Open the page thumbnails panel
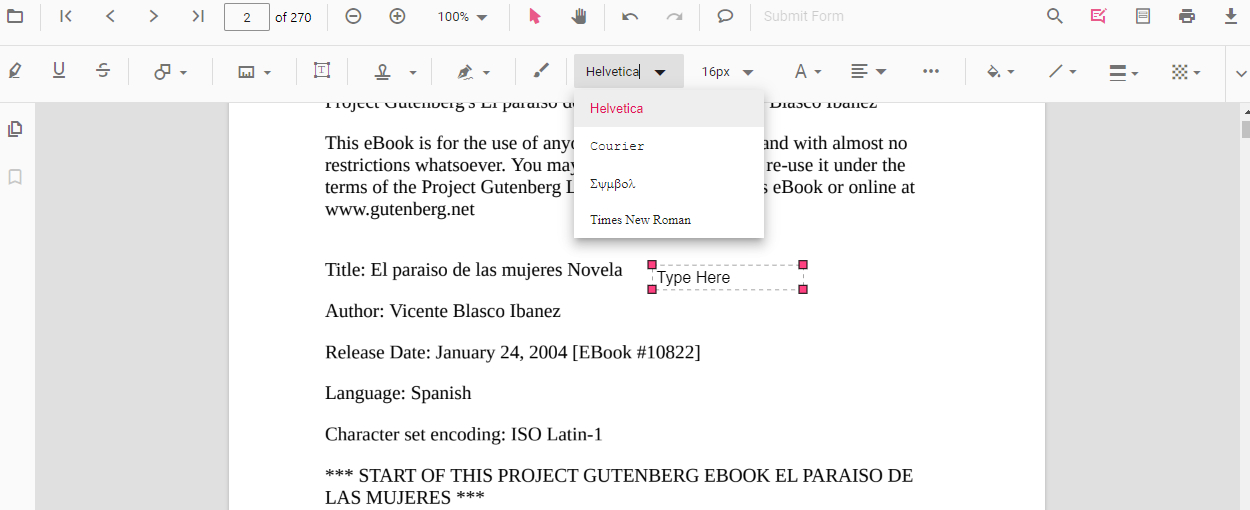Image resolution: width=1250 pixels, height=510 pixels. pyautogui.click(x=15, y=129)
